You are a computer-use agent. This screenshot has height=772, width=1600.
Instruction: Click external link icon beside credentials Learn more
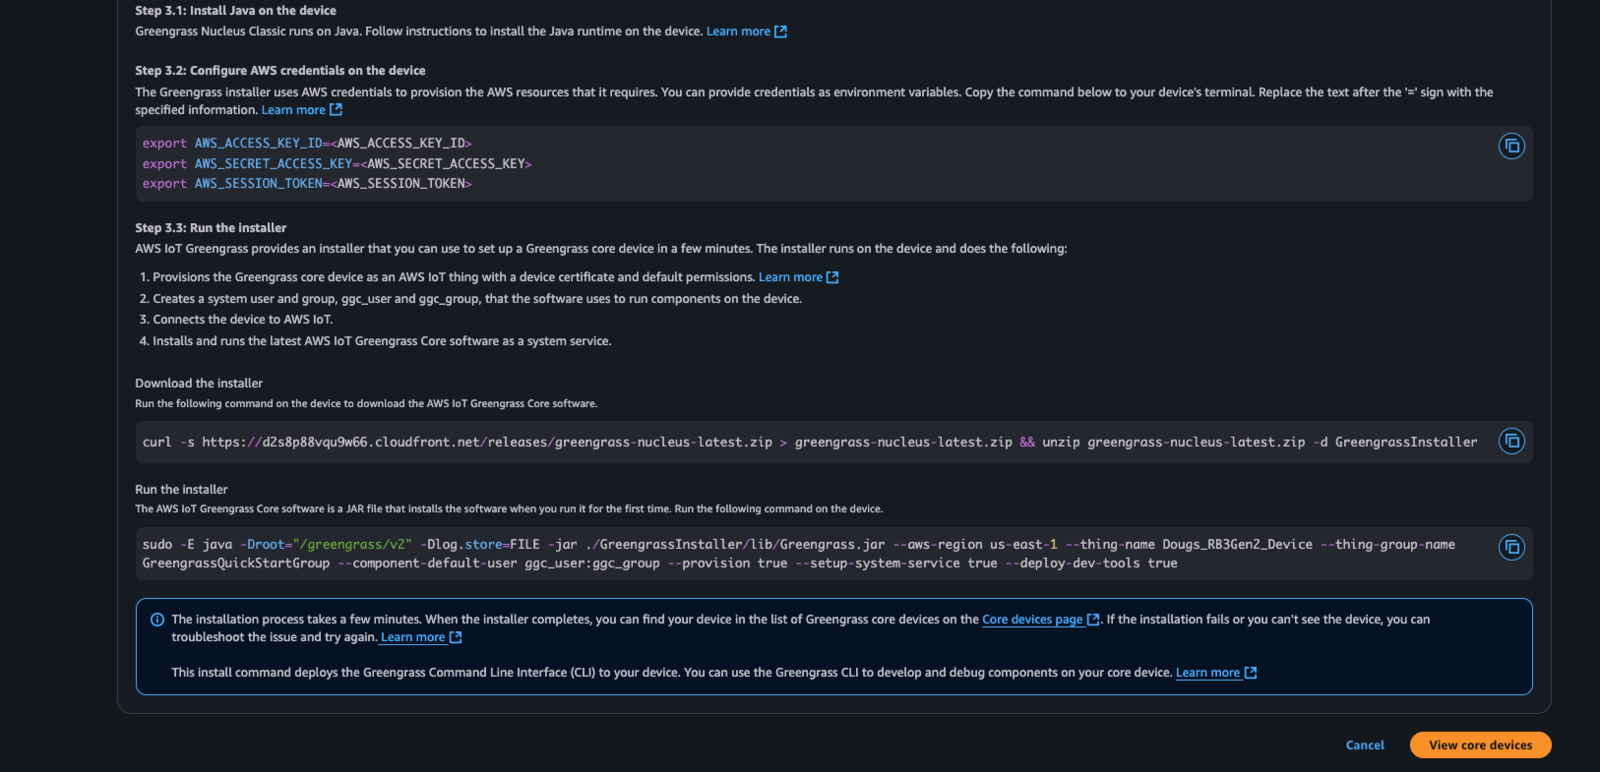pyautogui.click(x=336, y=110)
